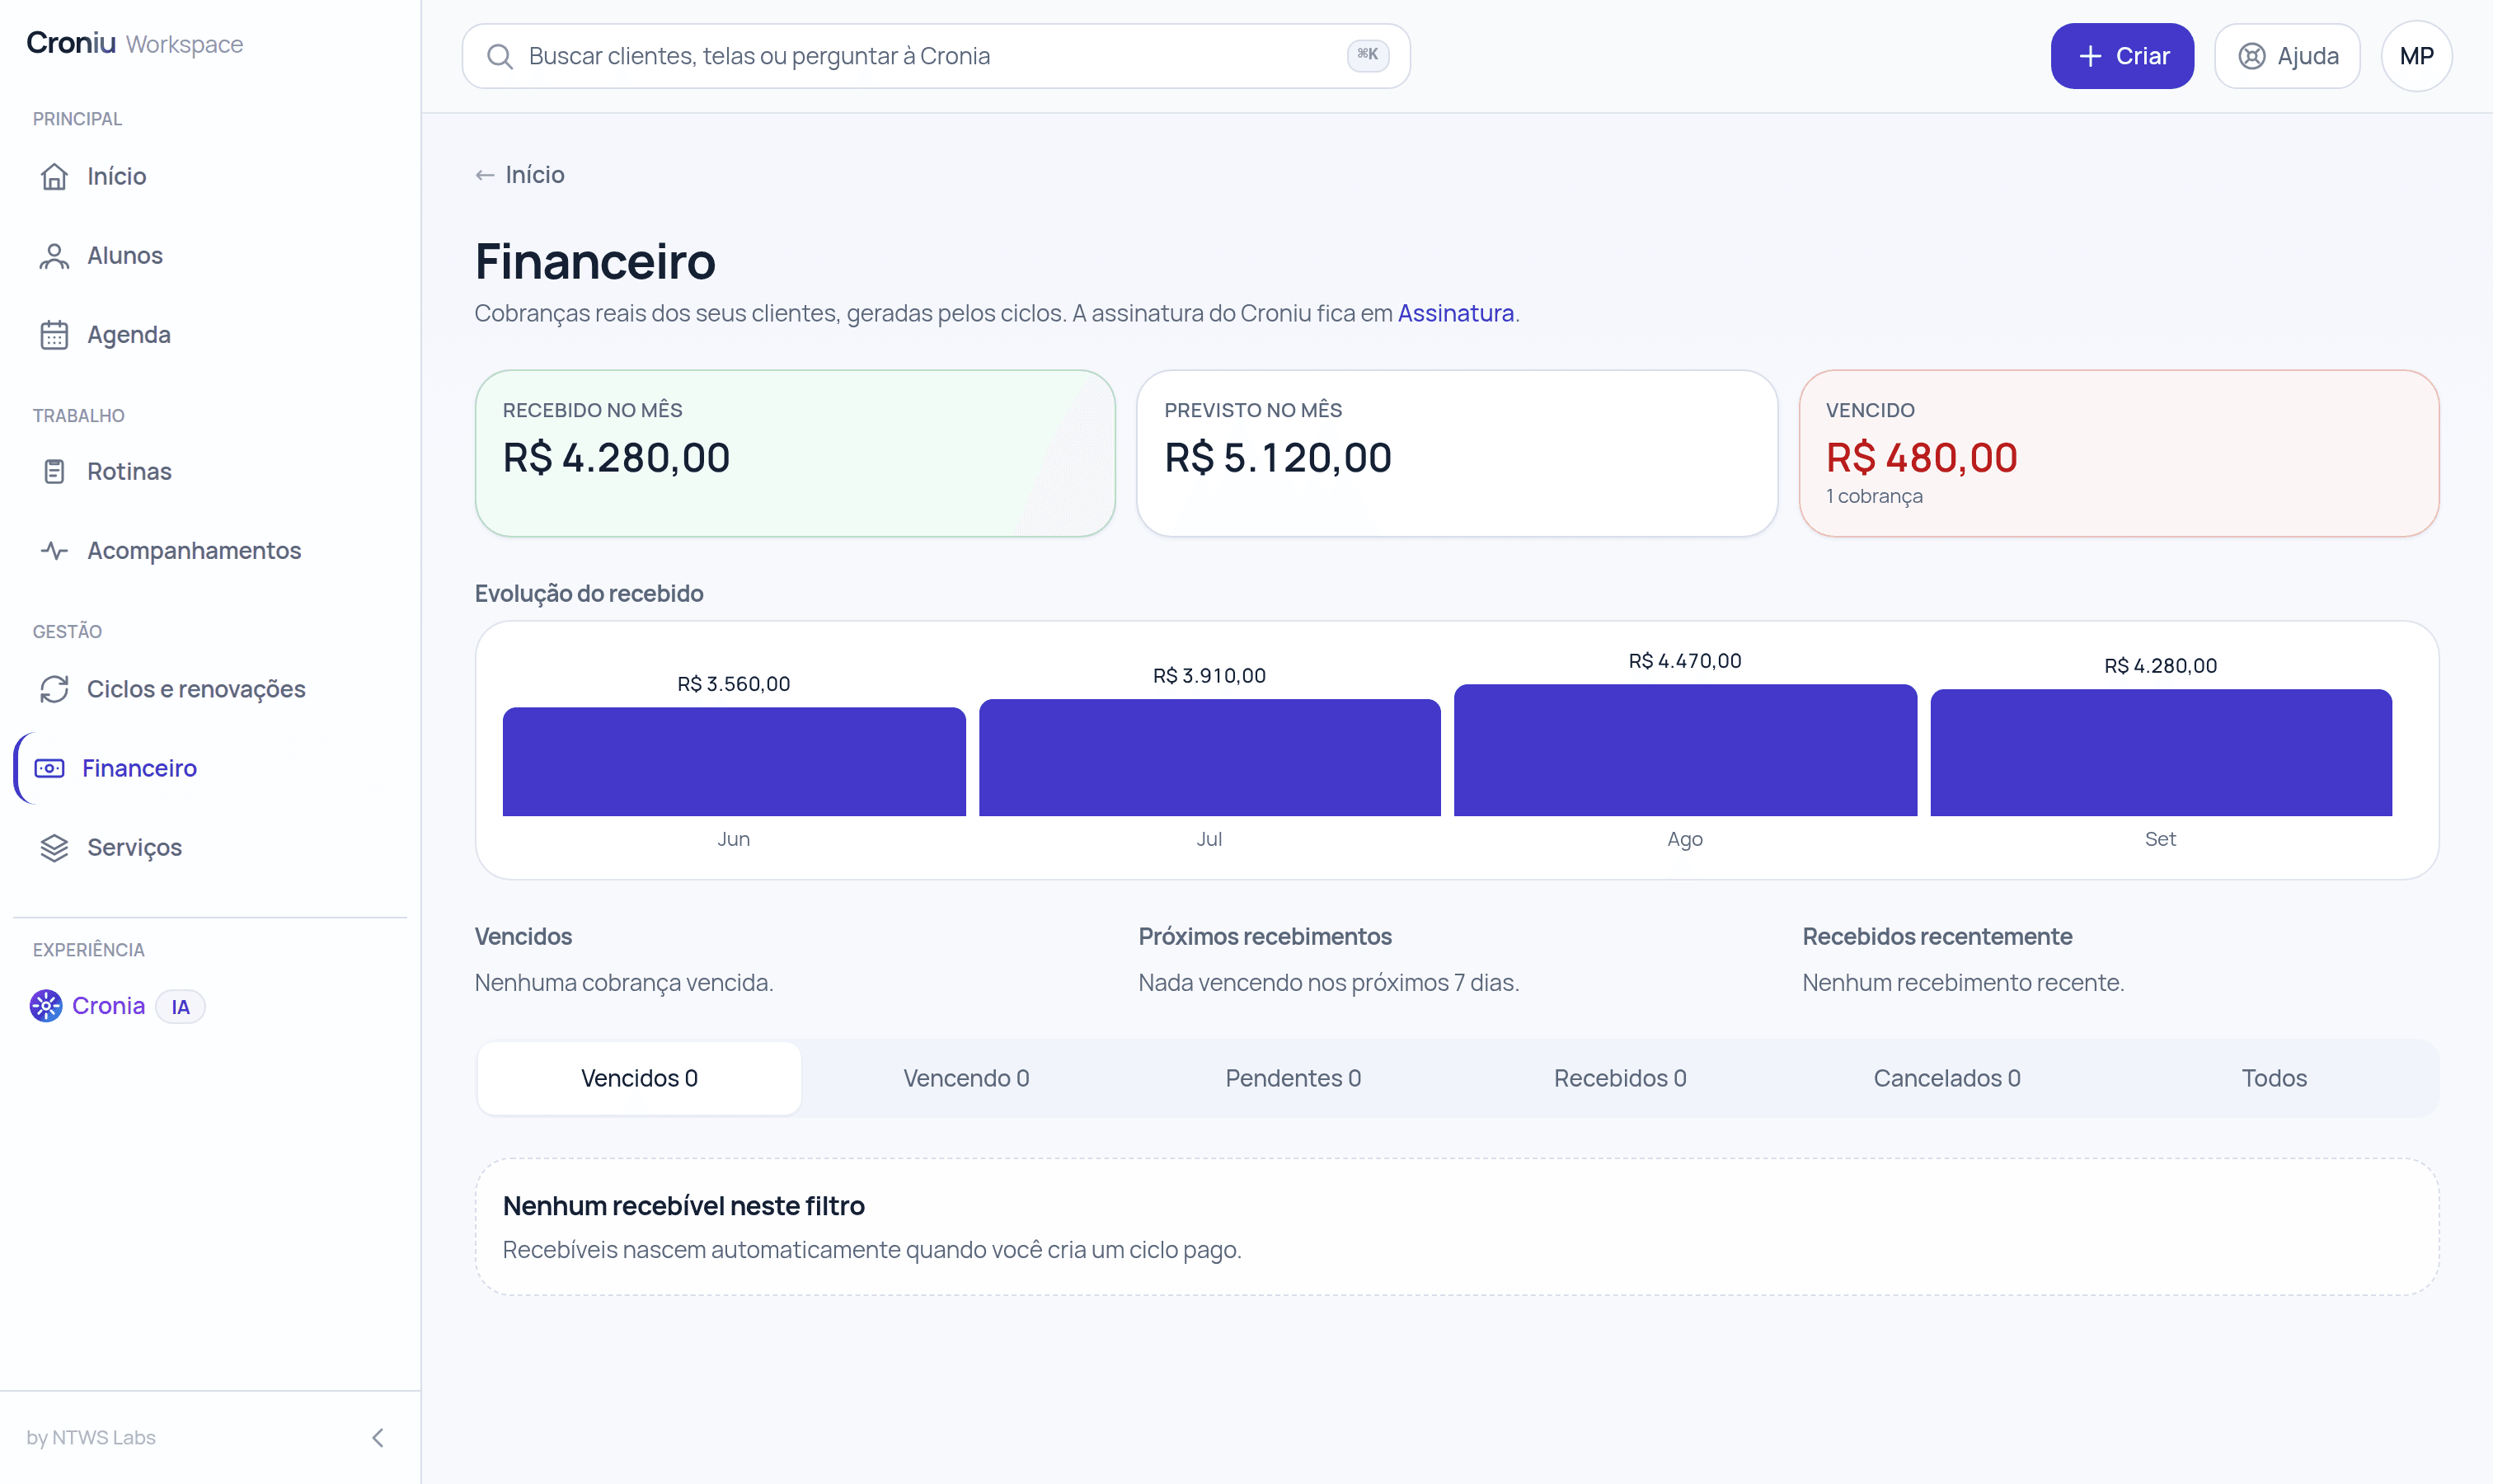This screenshot has height=1484, width=2493.
Task: Click the Início home icon in sidebar
Action: pyautogui.click(x=54, y=176)
